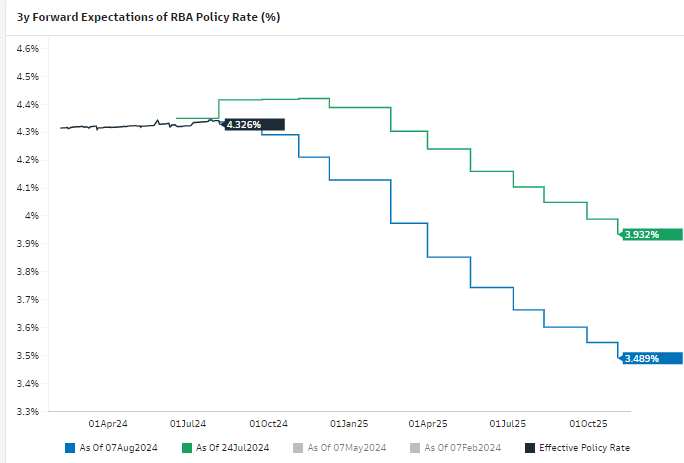684x463 pixels.
Task: Enable the "As Of 07May2024" legend label
Action: pos(349,447)
